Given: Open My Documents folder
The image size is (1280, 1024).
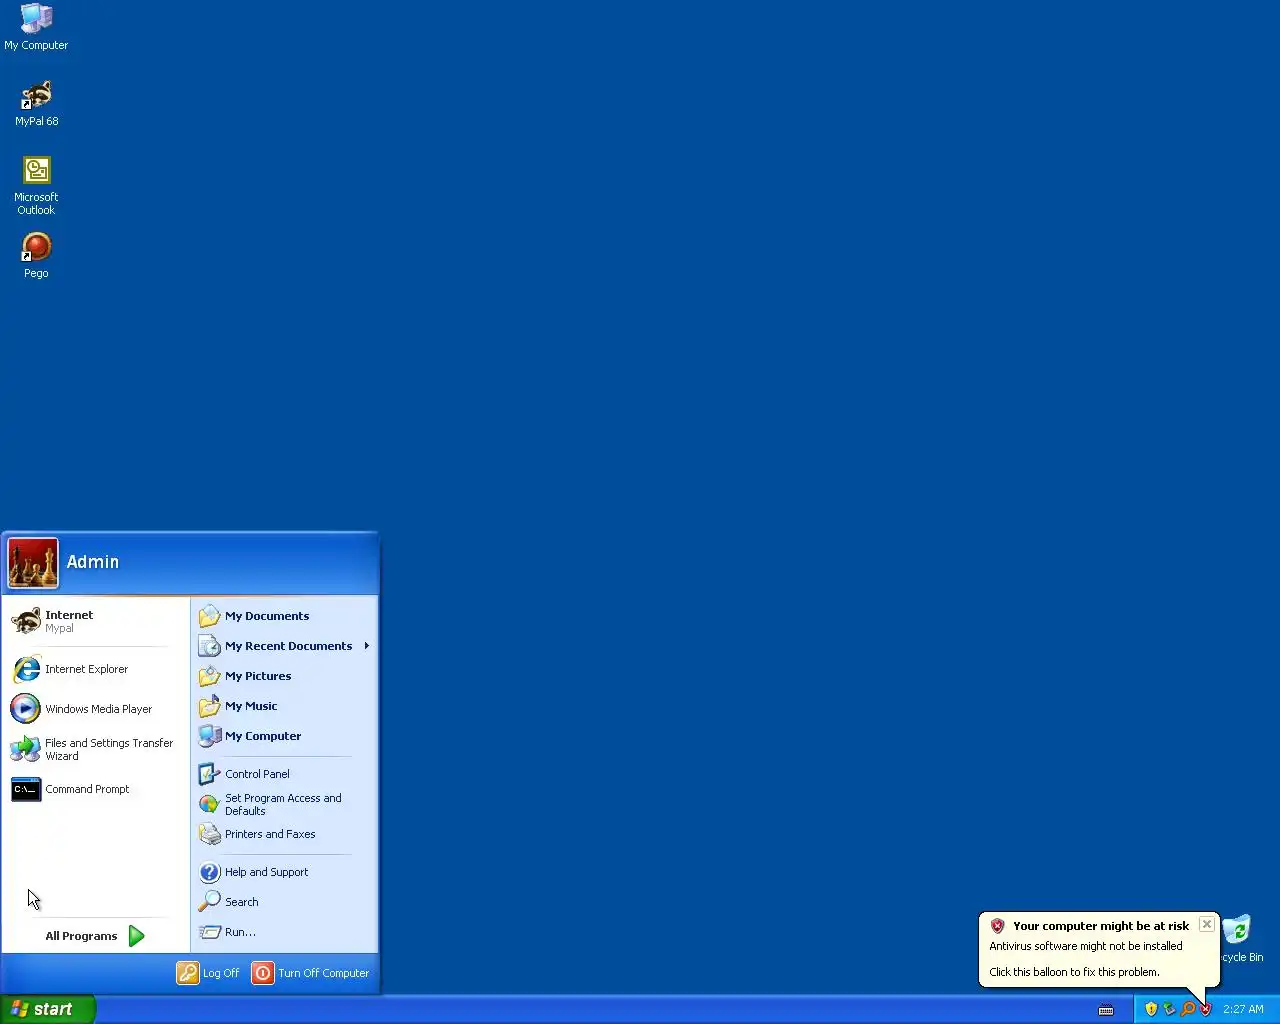Looking at the screenshot, I should 284,616.
